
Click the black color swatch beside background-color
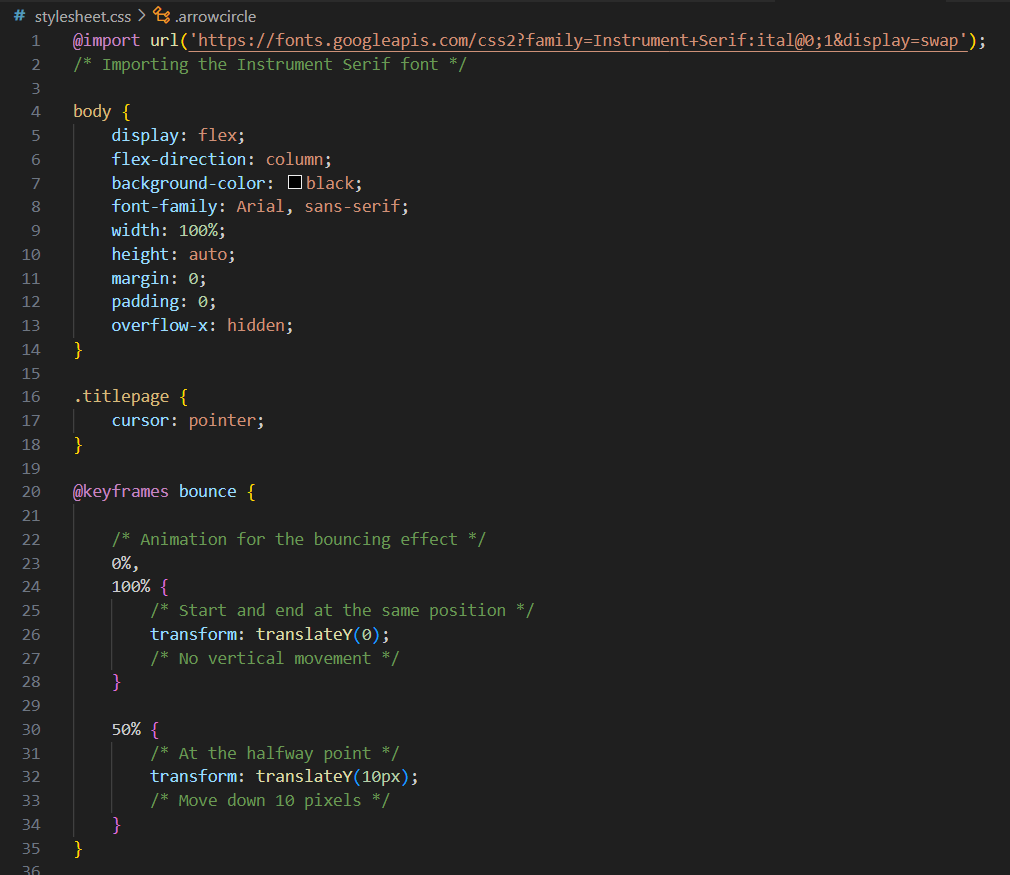coord(294,182)
